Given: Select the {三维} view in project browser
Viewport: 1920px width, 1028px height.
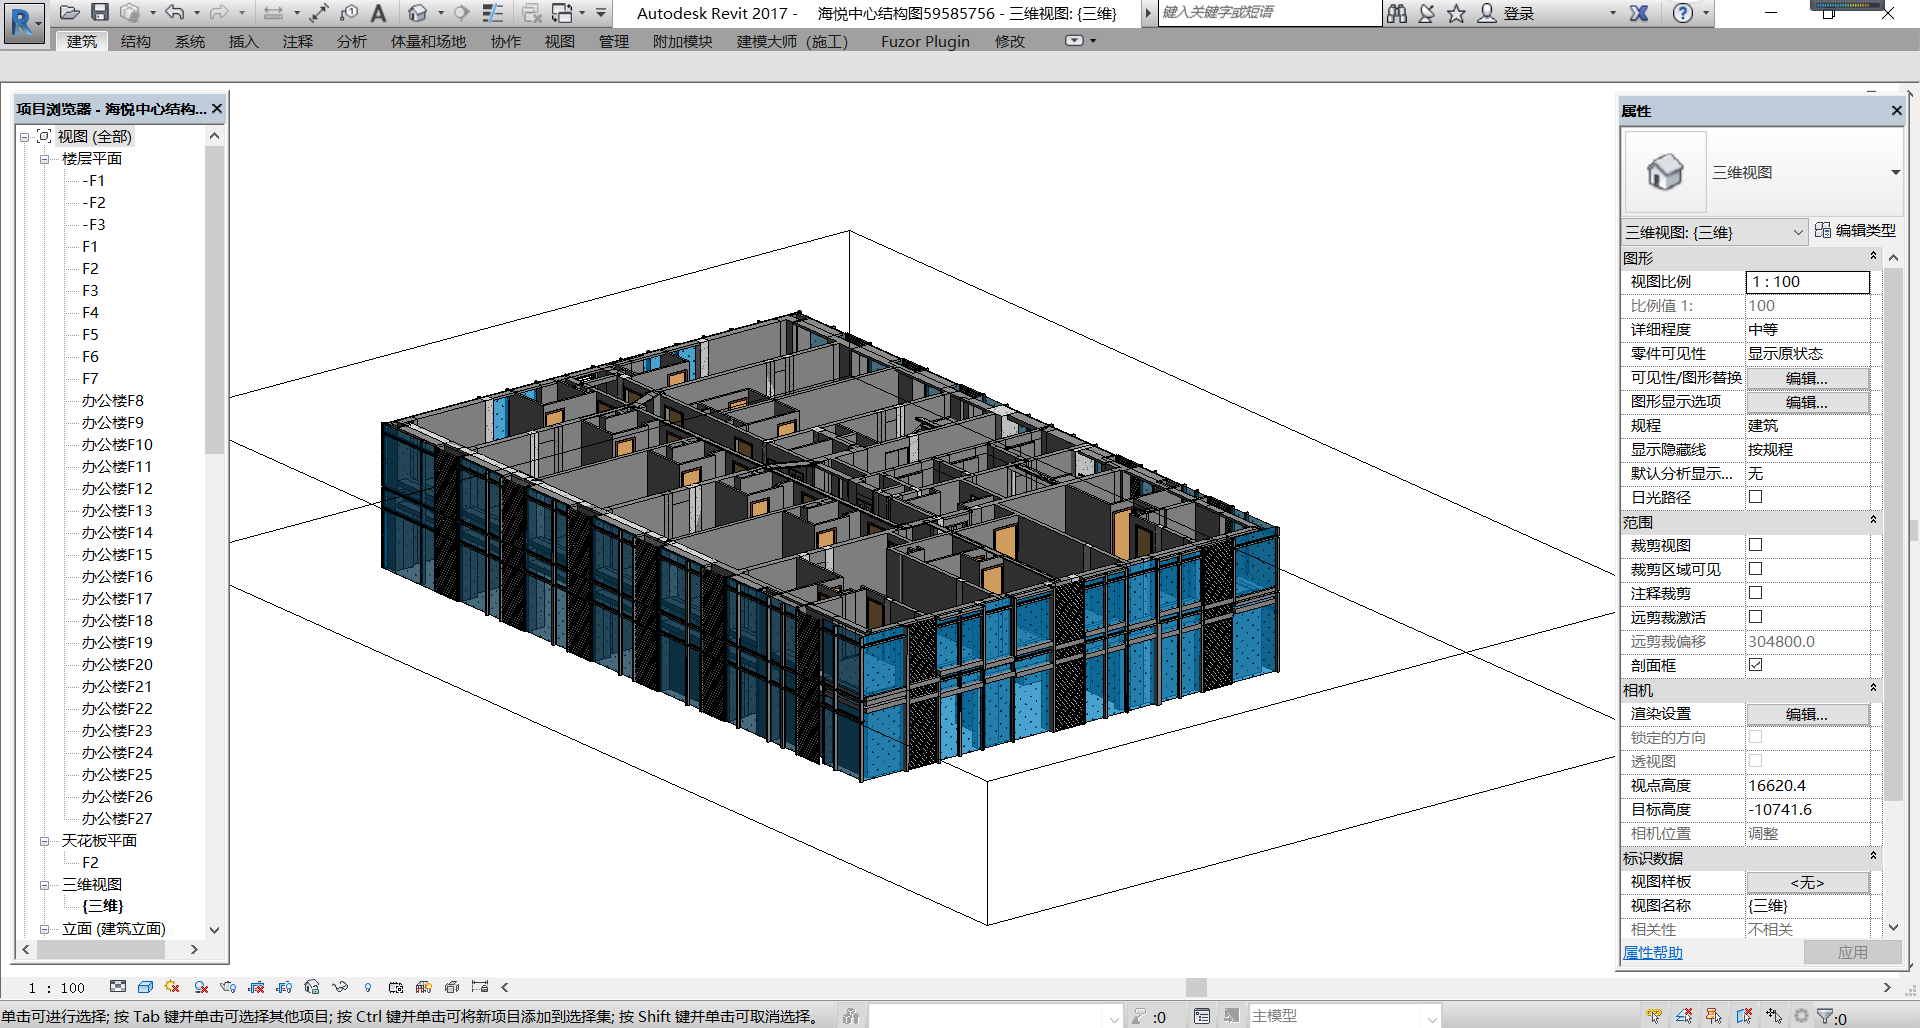Looking at the screenshot, I should [103, 906].
